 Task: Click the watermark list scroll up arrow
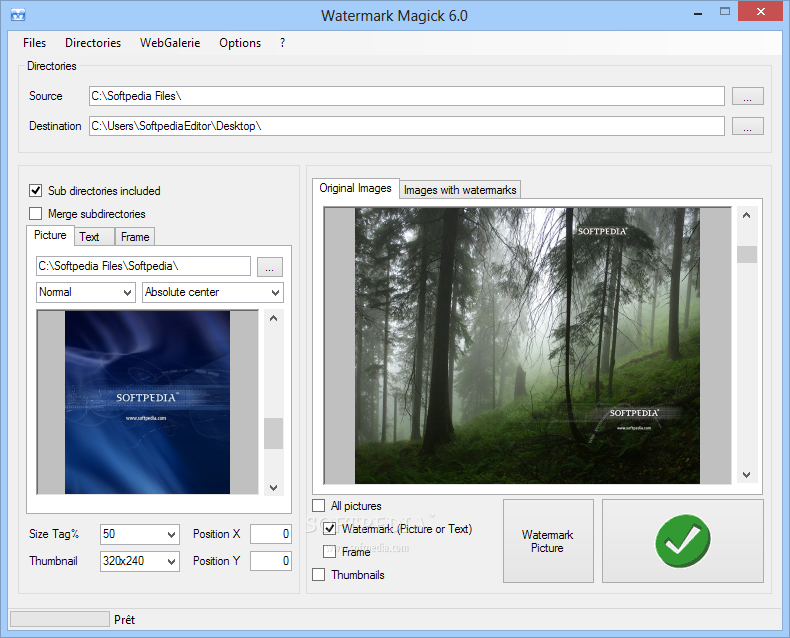click(274, 318)
